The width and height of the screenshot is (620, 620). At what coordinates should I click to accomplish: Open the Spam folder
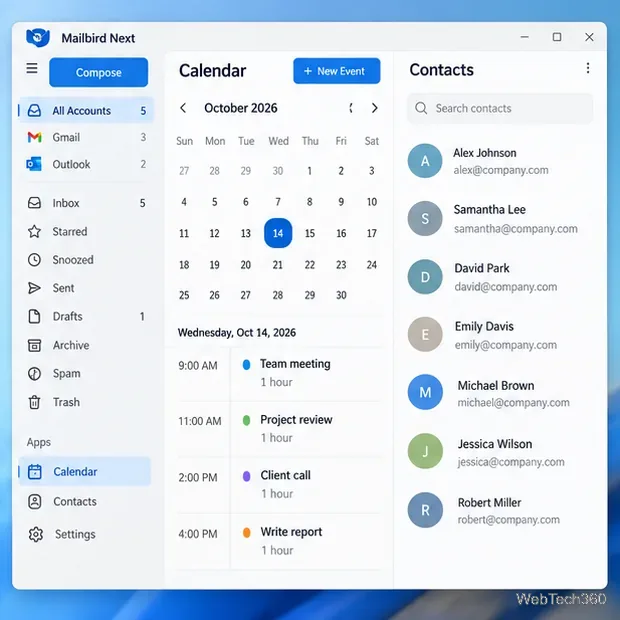click(x=86, y=374)
